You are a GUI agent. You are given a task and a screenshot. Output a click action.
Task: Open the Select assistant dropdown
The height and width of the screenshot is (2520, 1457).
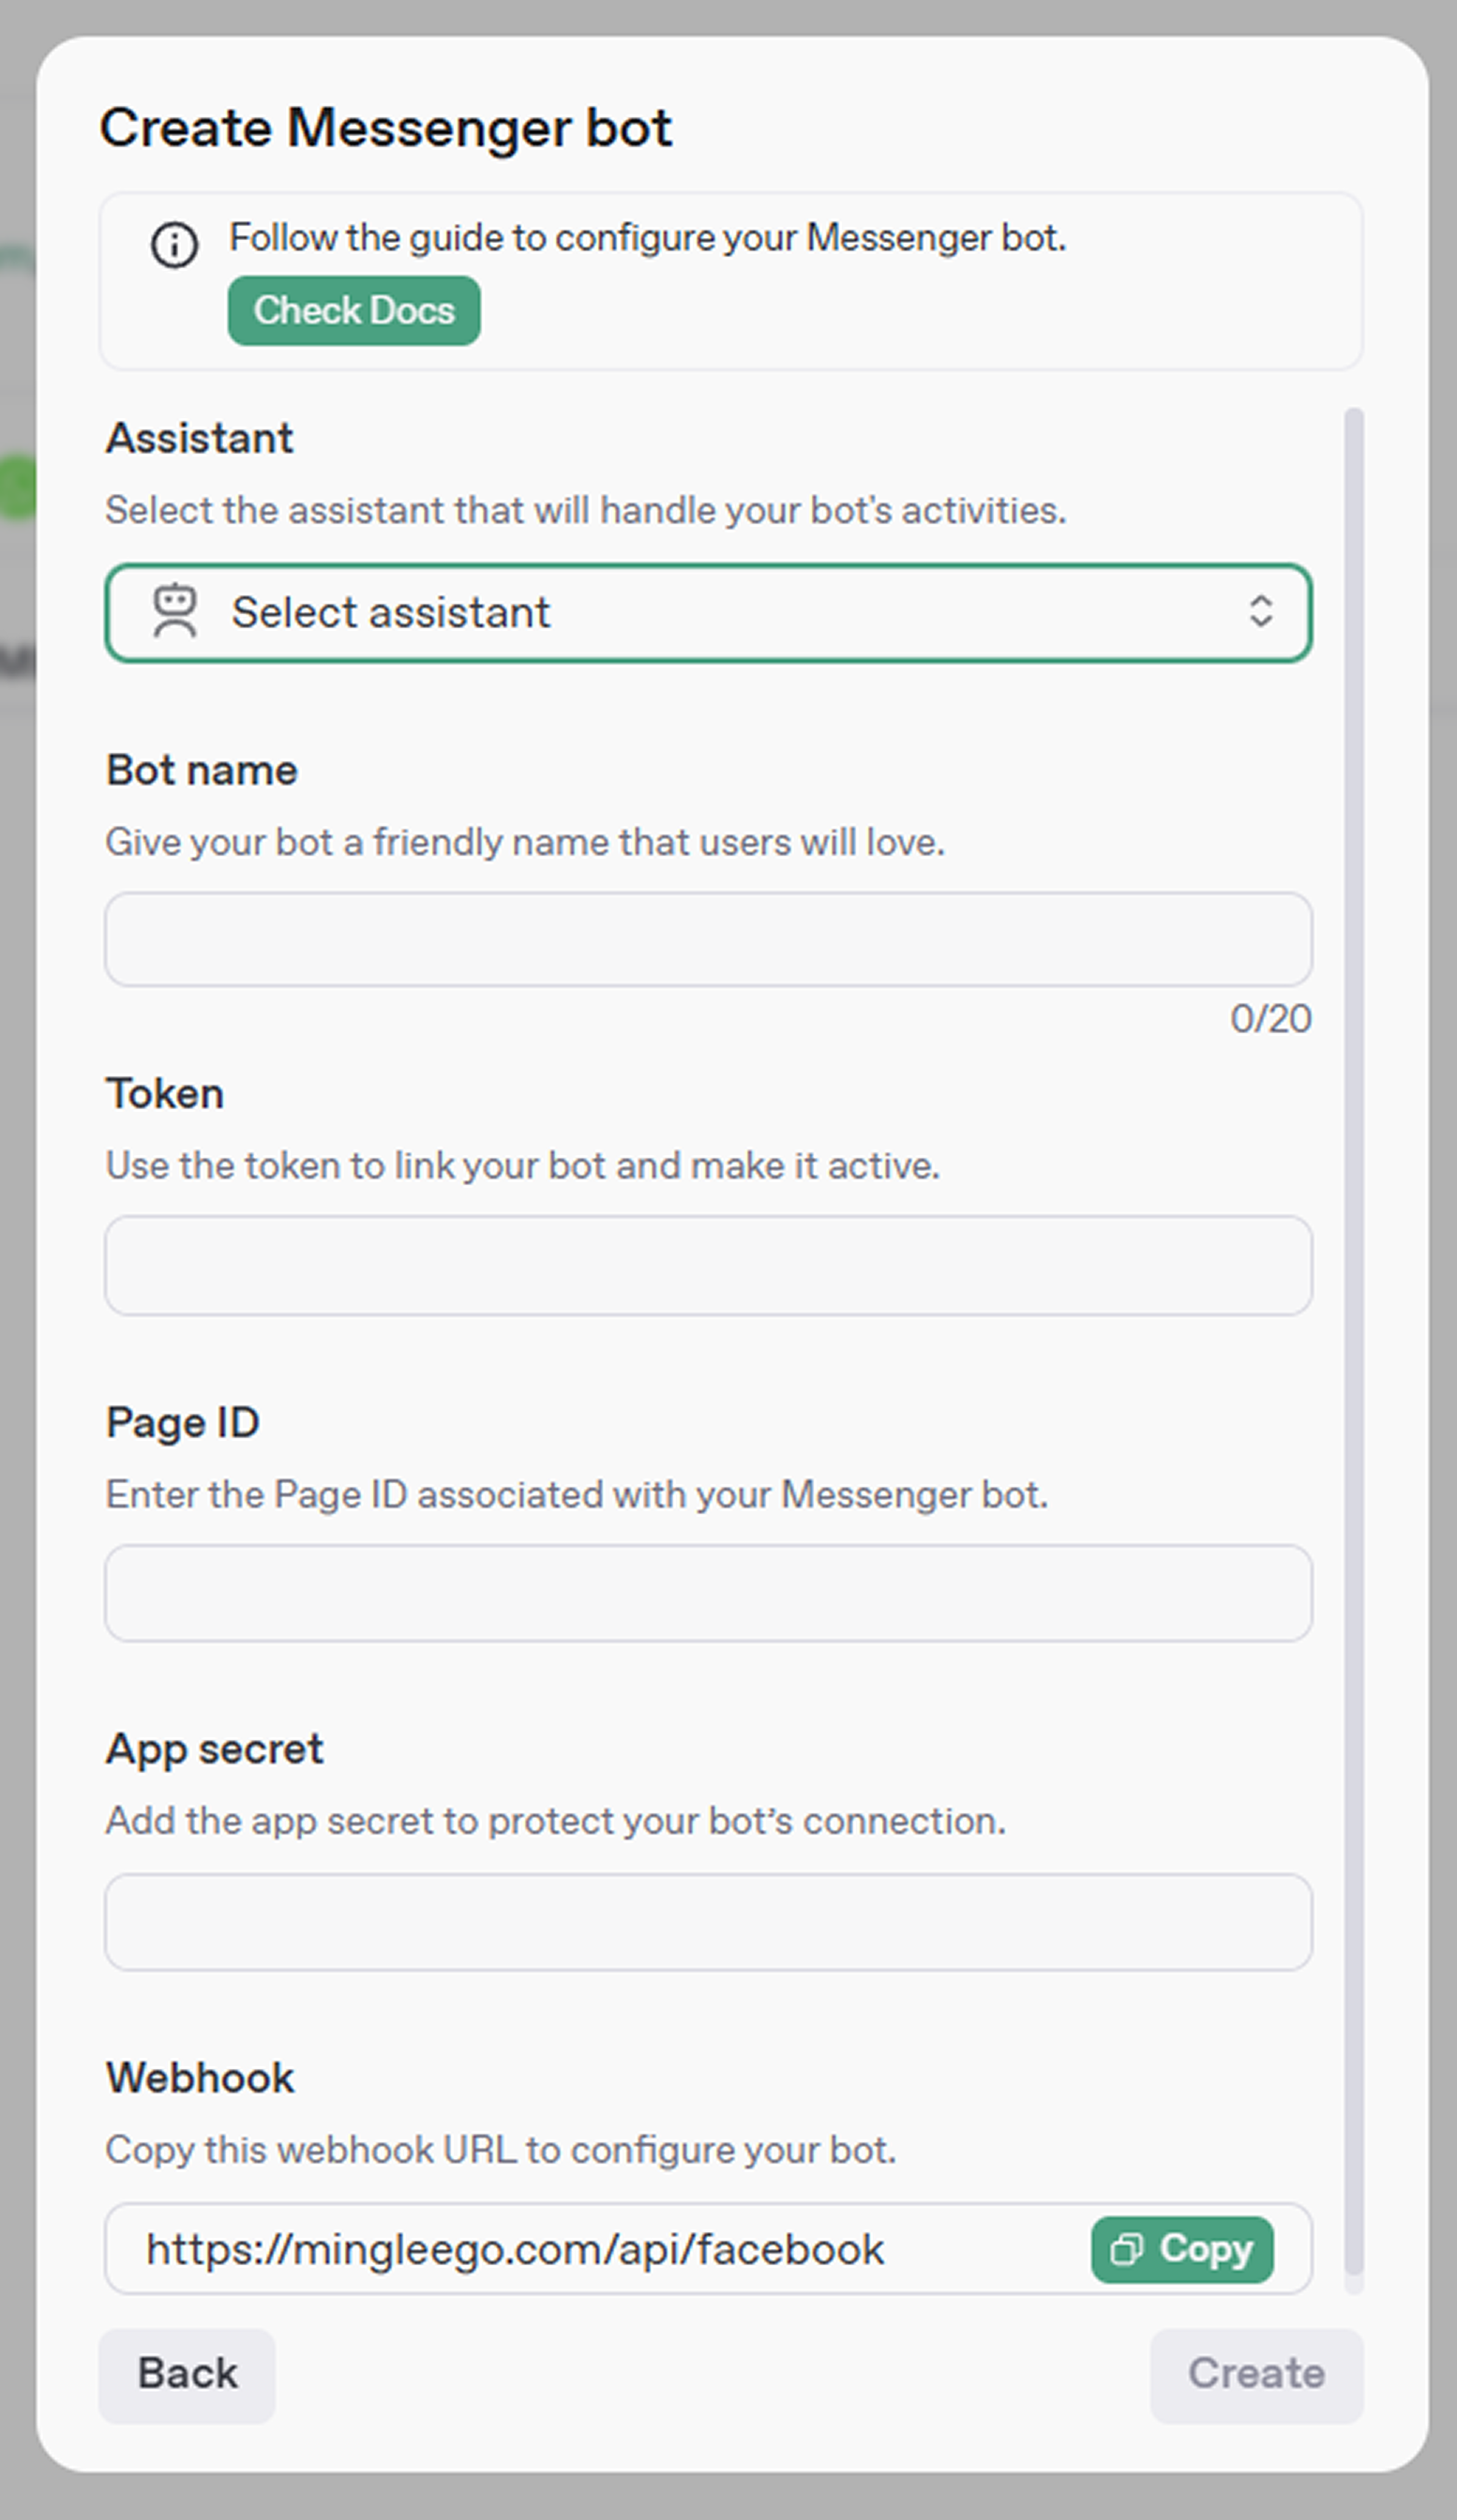pos(708,613)
